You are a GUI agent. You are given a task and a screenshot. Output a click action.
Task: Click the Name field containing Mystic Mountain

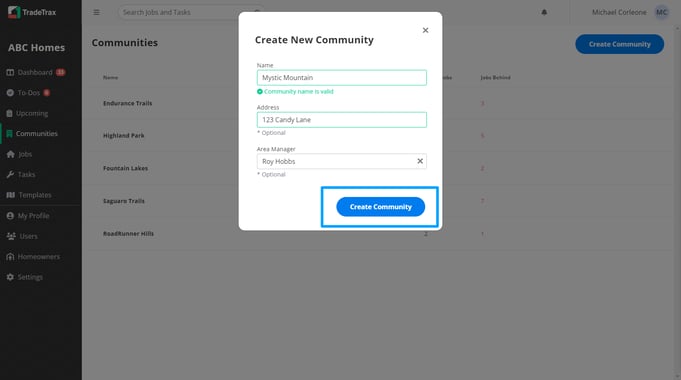(341, 78)
